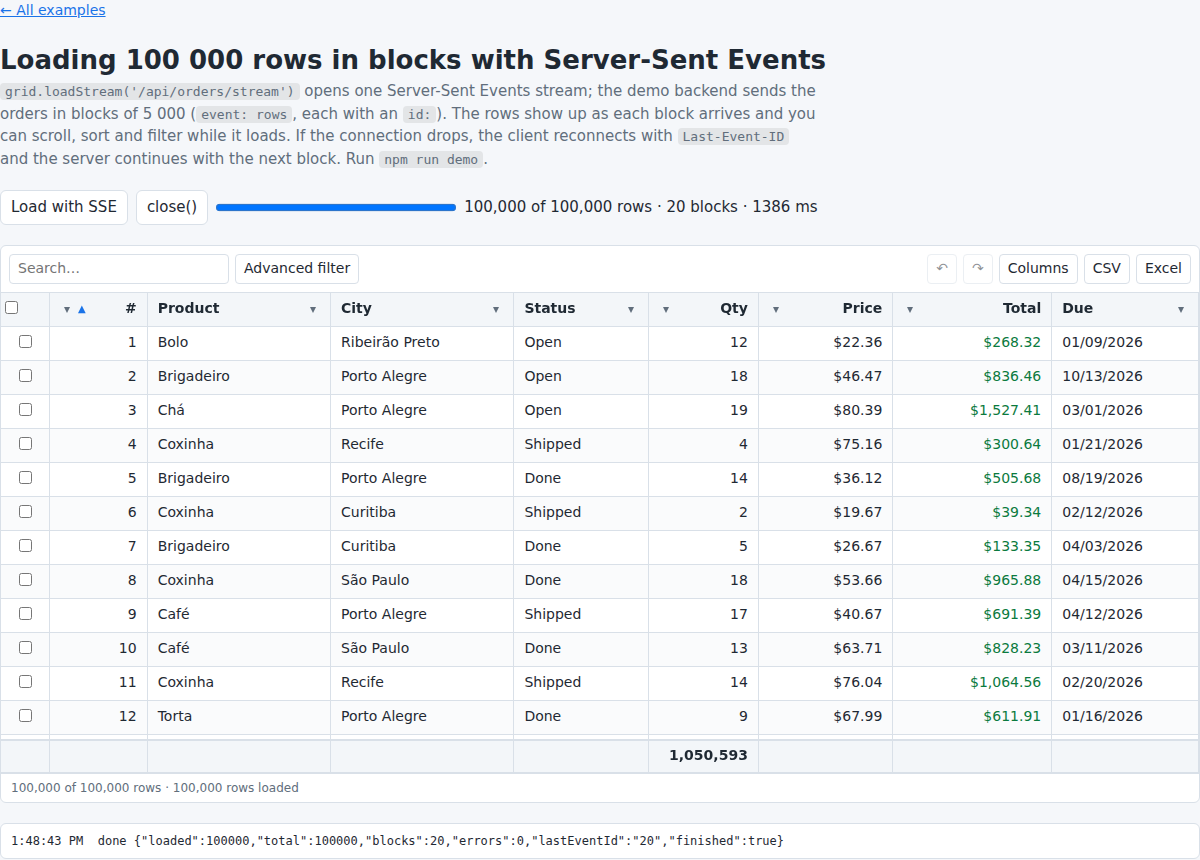Select the due date 04/15/2026 cell
The width and height of the screenshot is (1200, 860).
click(1125, 580)
